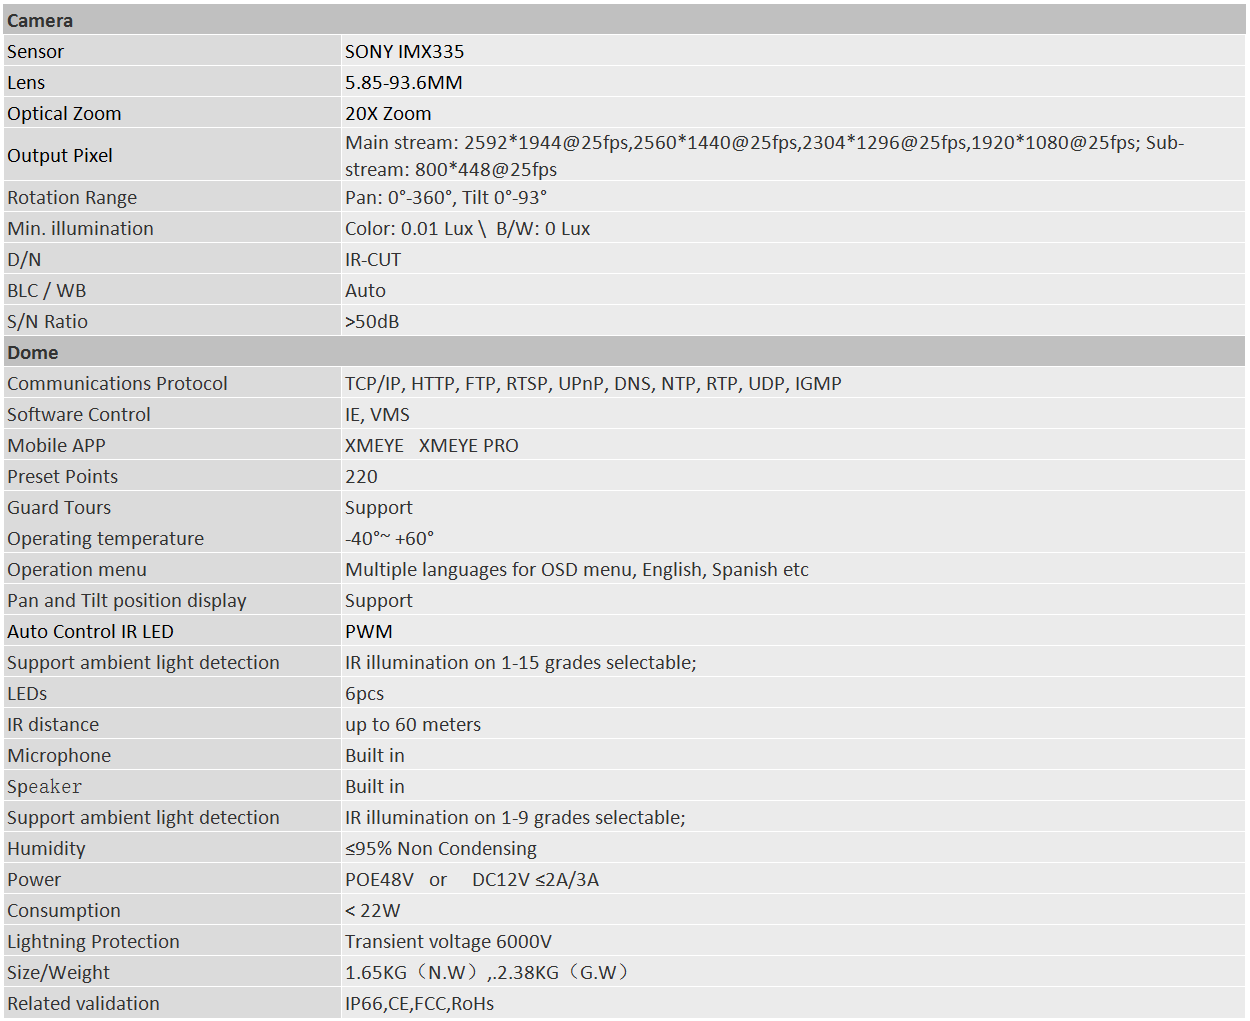Click the Preset Points value 220
Screen dimensions: 1250x1021
[x=361, y=476]
